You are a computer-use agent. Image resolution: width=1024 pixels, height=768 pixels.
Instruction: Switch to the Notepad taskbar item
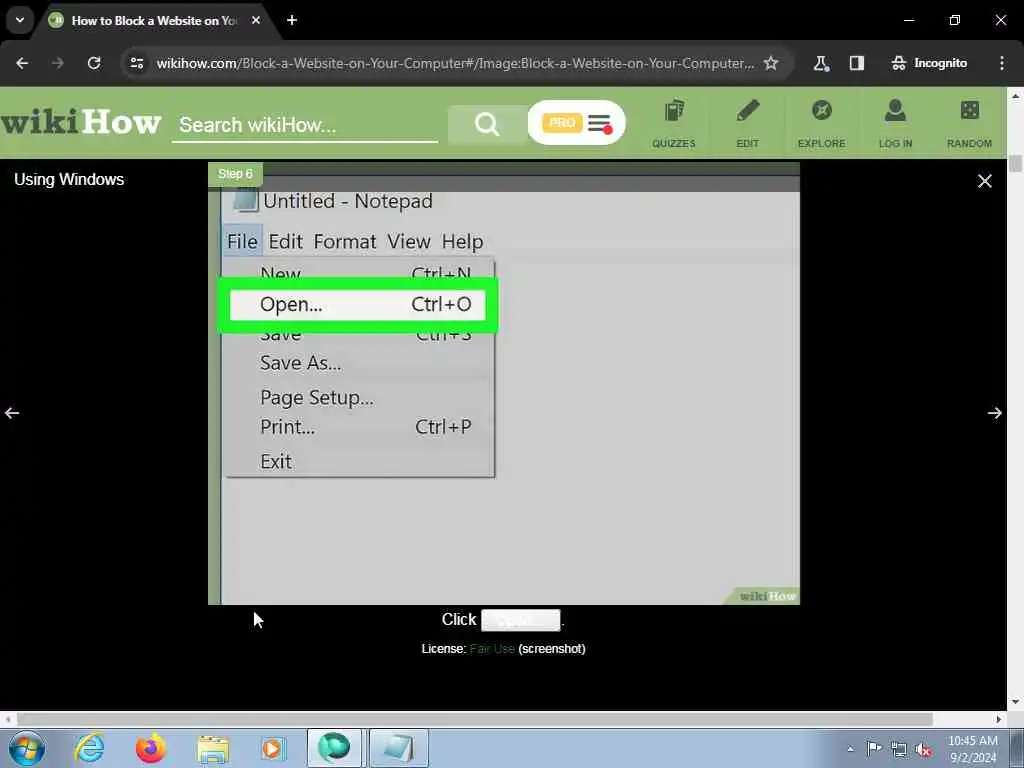(399, 748)
